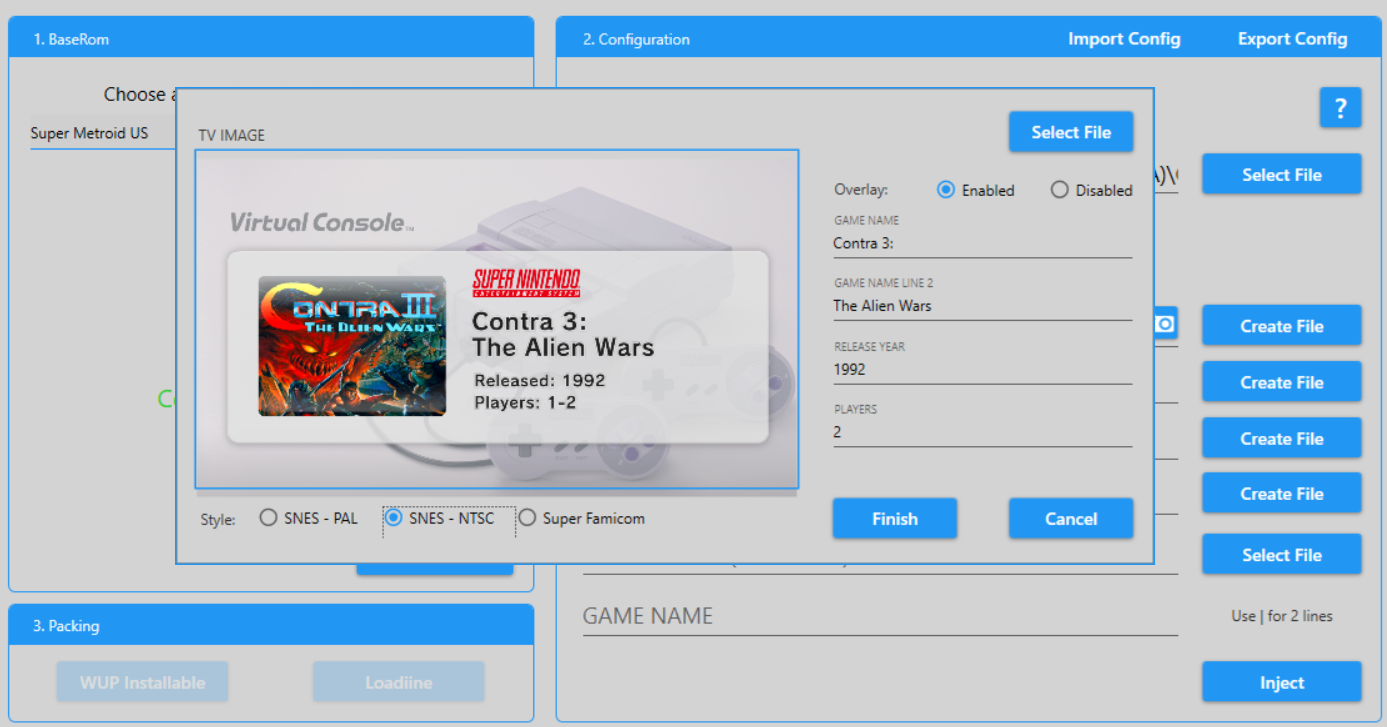
Task: Click Import Config in the header
Action: click(1124, 39)
